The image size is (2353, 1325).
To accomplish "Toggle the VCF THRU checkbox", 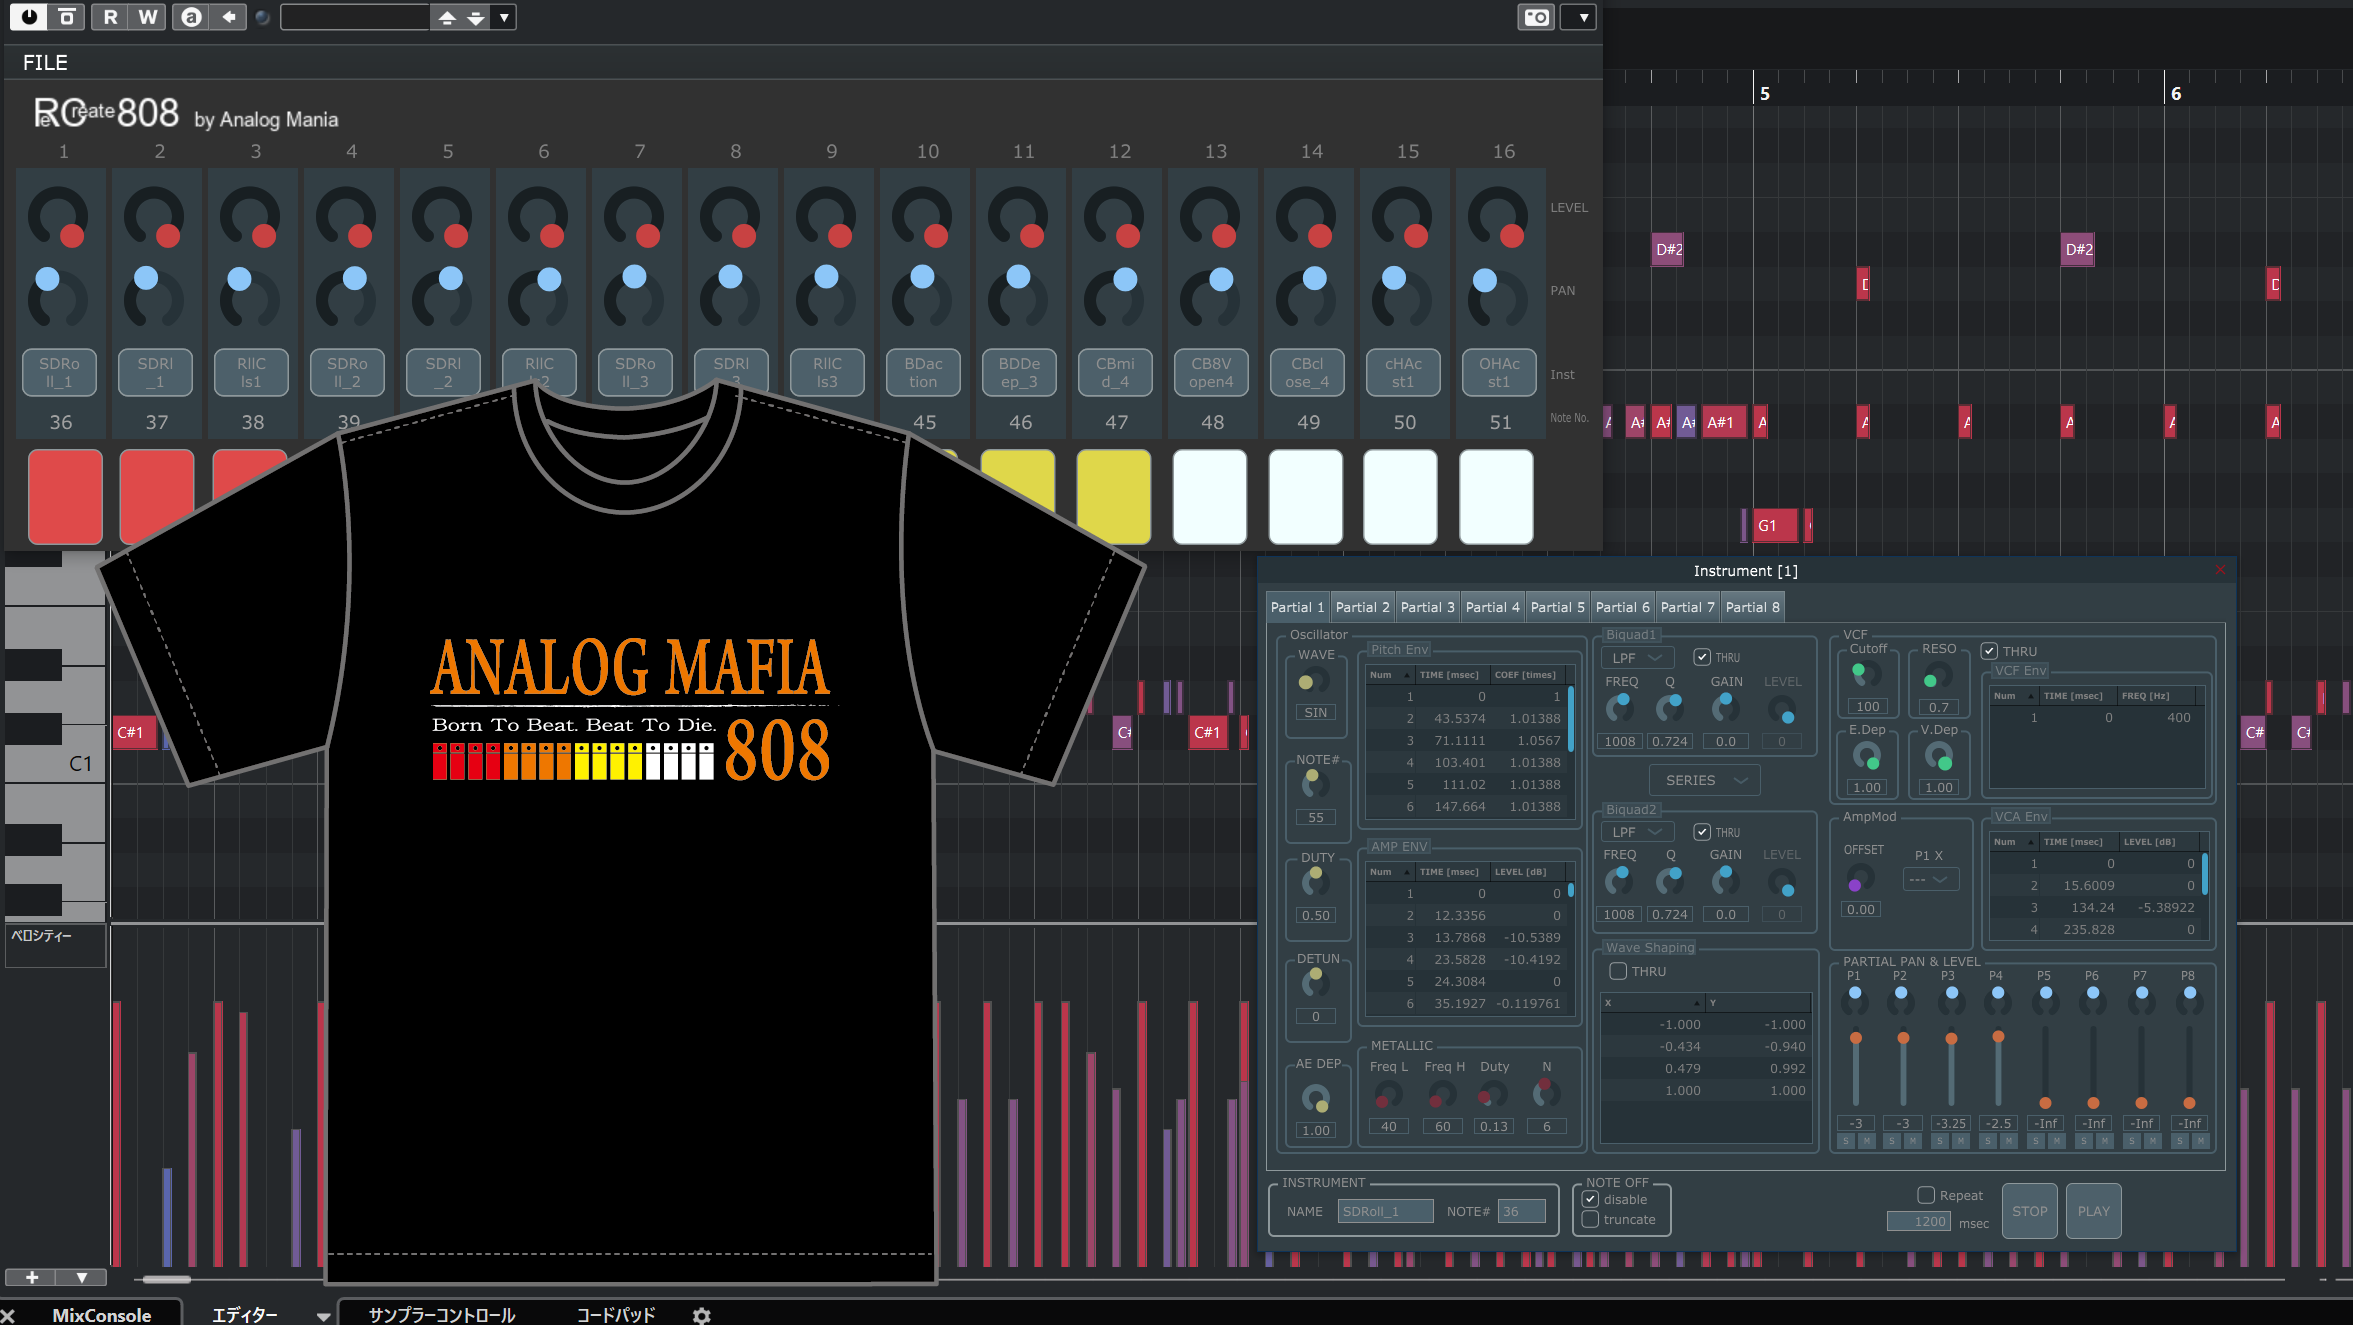I will coord(1989,651).
